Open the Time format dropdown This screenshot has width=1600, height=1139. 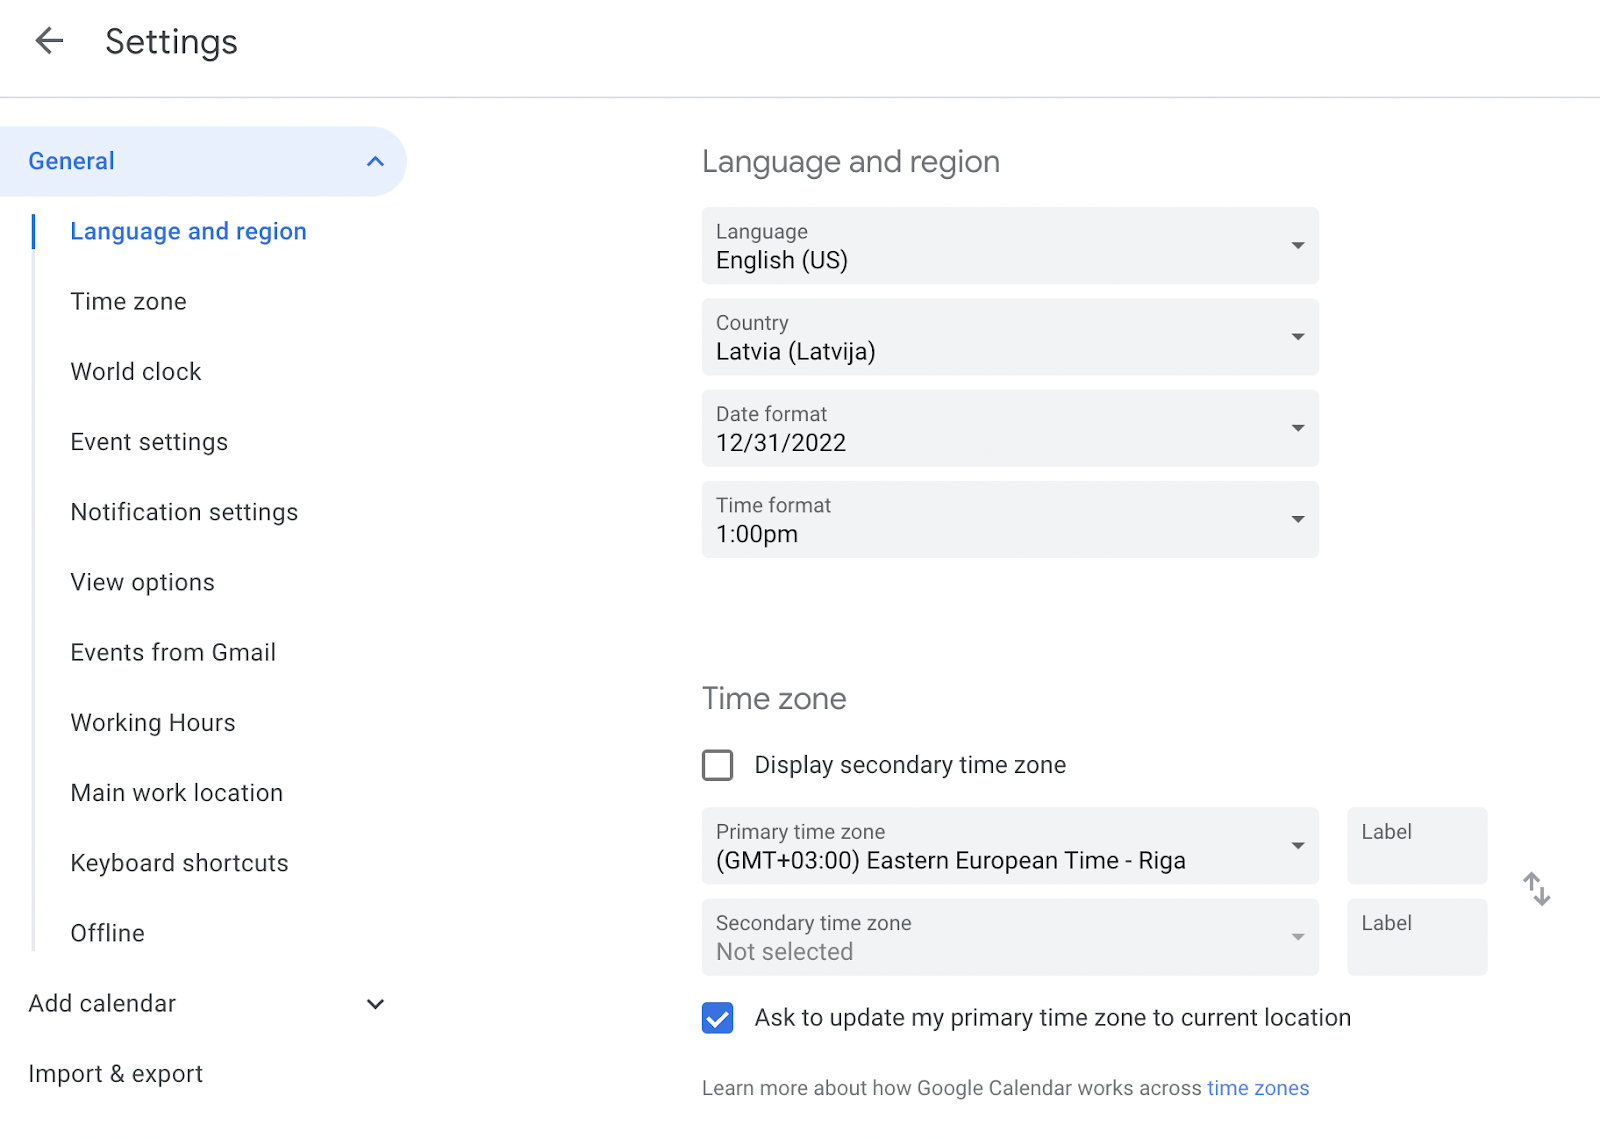1009,520
